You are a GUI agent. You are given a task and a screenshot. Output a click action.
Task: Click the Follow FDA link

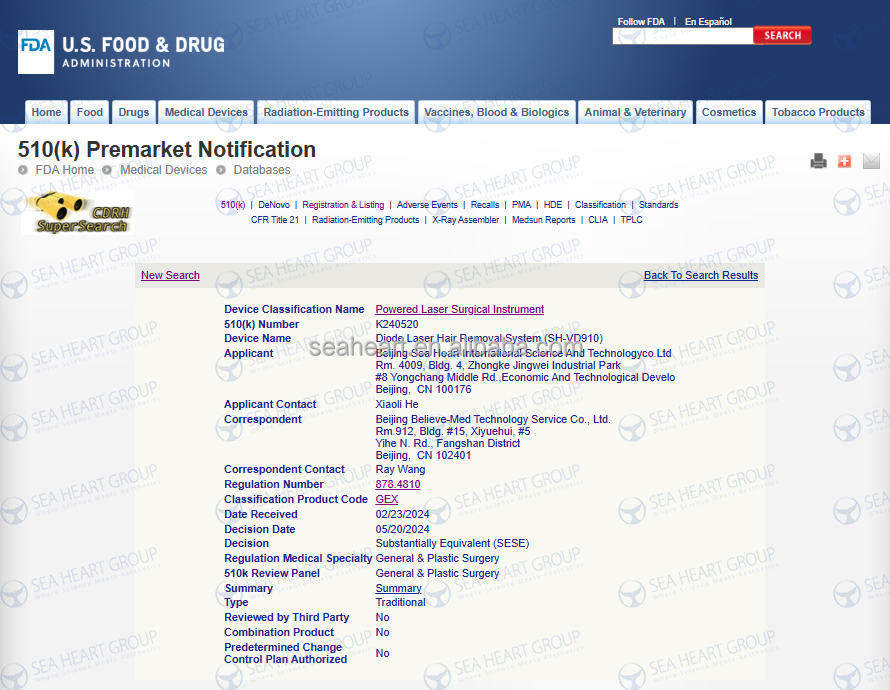point(641,22)
